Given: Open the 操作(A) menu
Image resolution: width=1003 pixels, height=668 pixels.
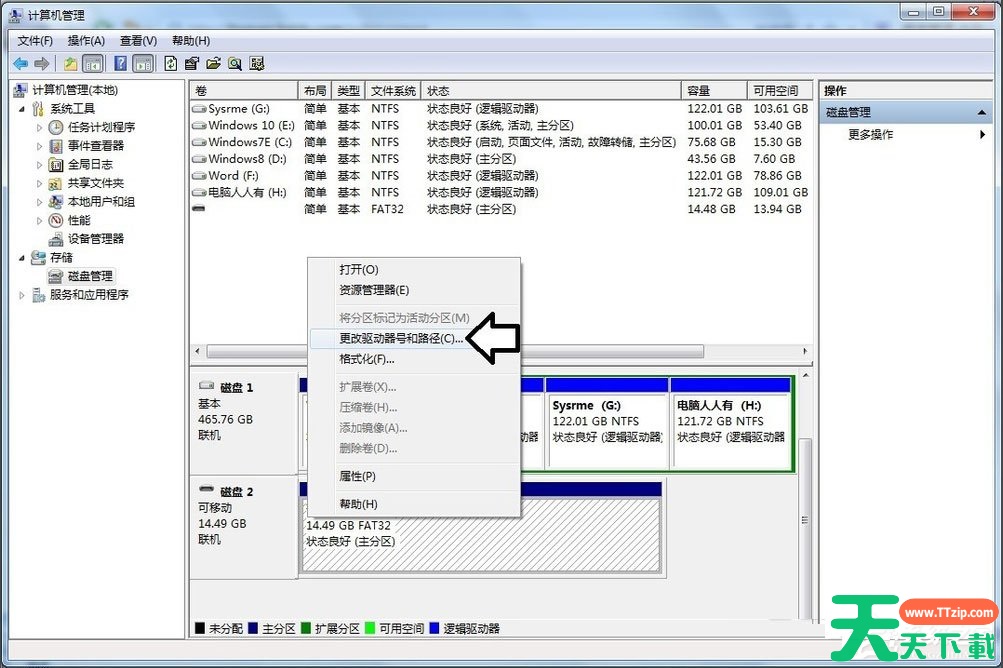Looking at the screenshot, I should pyautogui.click(x=86, y=41).
